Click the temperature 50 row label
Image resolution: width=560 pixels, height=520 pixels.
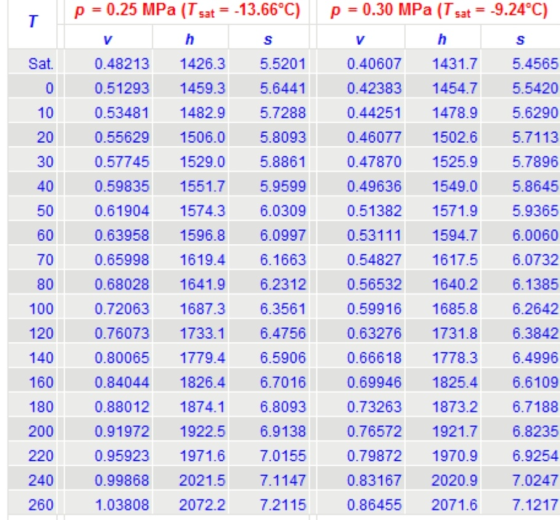[45, 211]
